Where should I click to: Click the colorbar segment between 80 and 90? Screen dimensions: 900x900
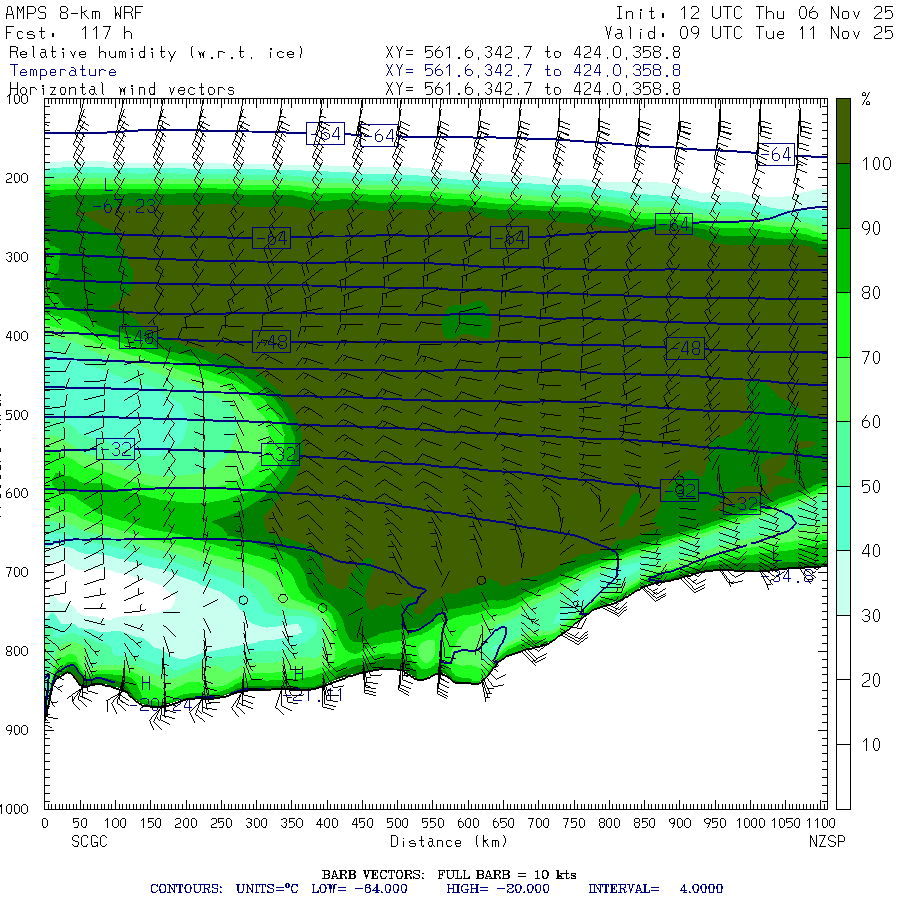tap(843, 261)
